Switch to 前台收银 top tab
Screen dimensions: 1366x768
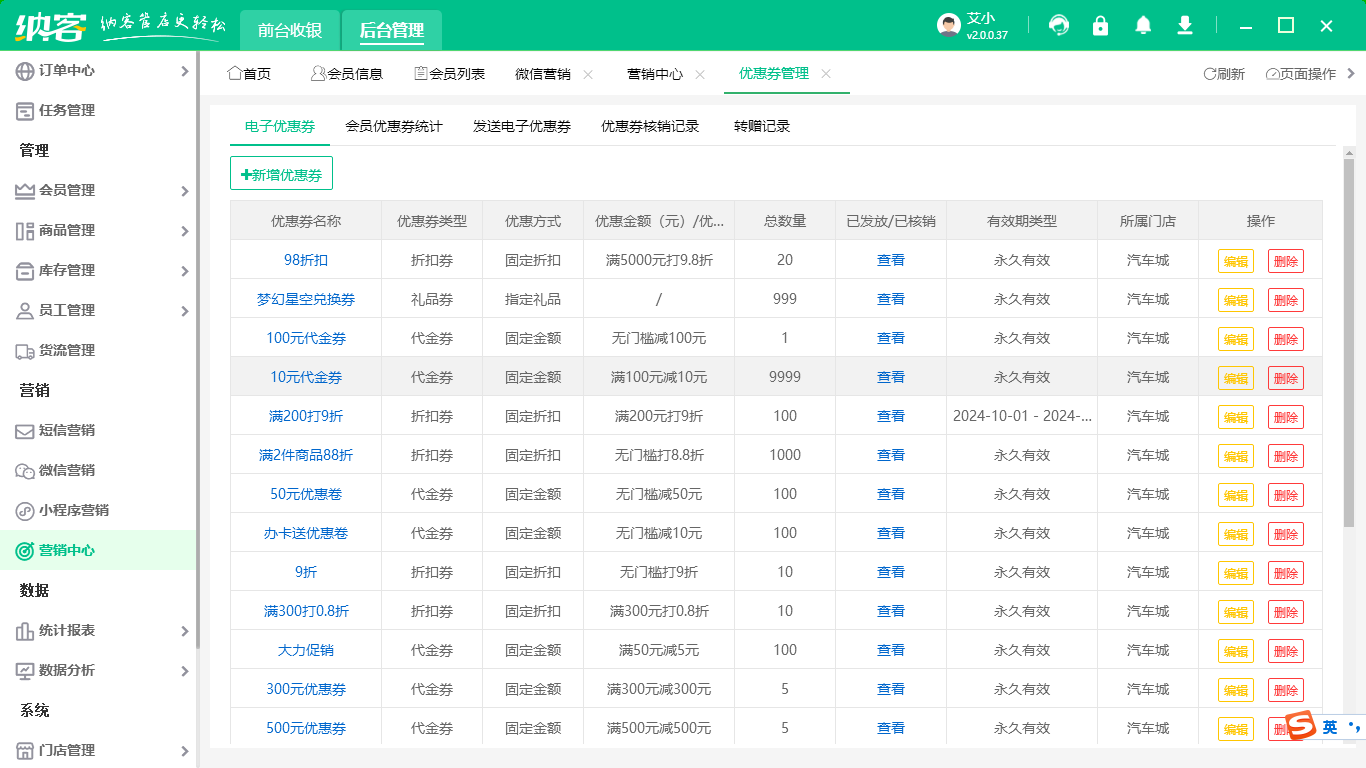click(x=290, y=30)
